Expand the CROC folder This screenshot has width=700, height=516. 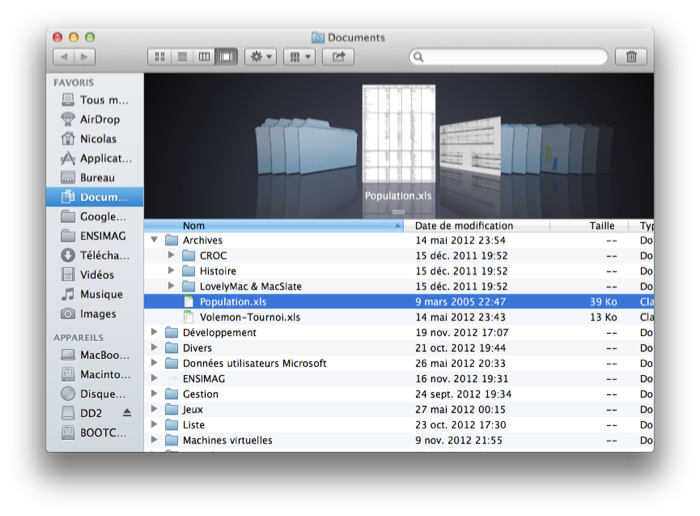point(171,256)
